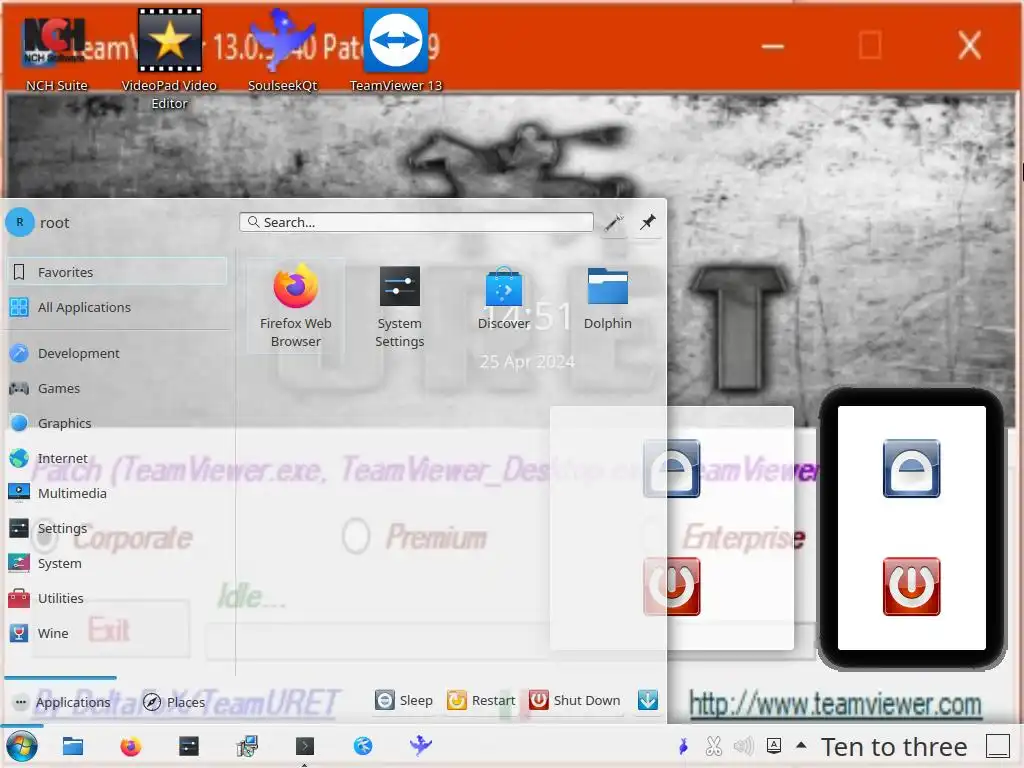Click the root user avatar

point(20,222)
